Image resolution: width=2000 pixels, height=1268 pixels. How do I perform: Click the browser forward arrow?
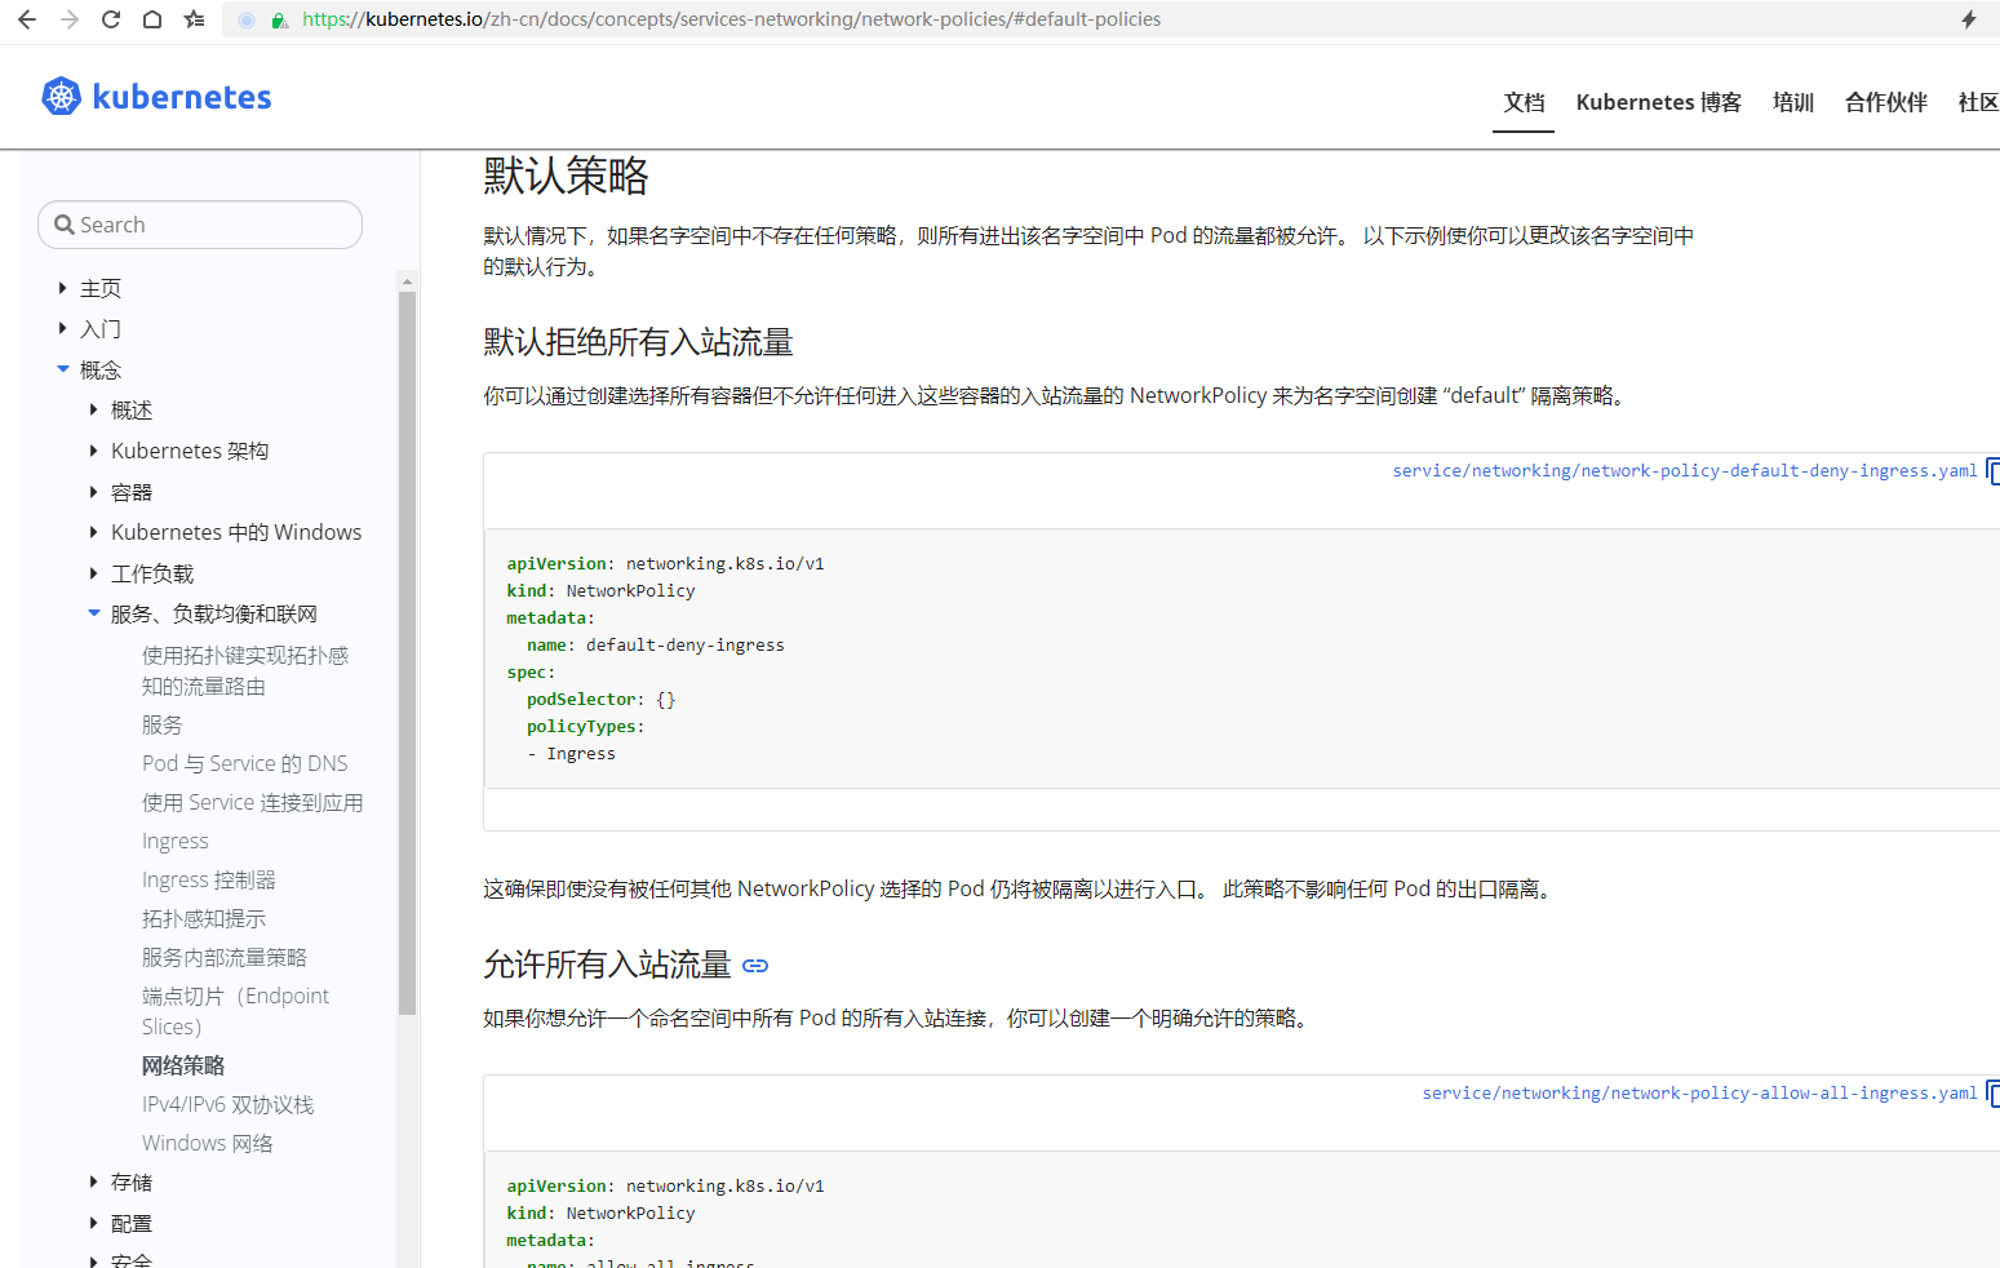(x=69, y=19)
